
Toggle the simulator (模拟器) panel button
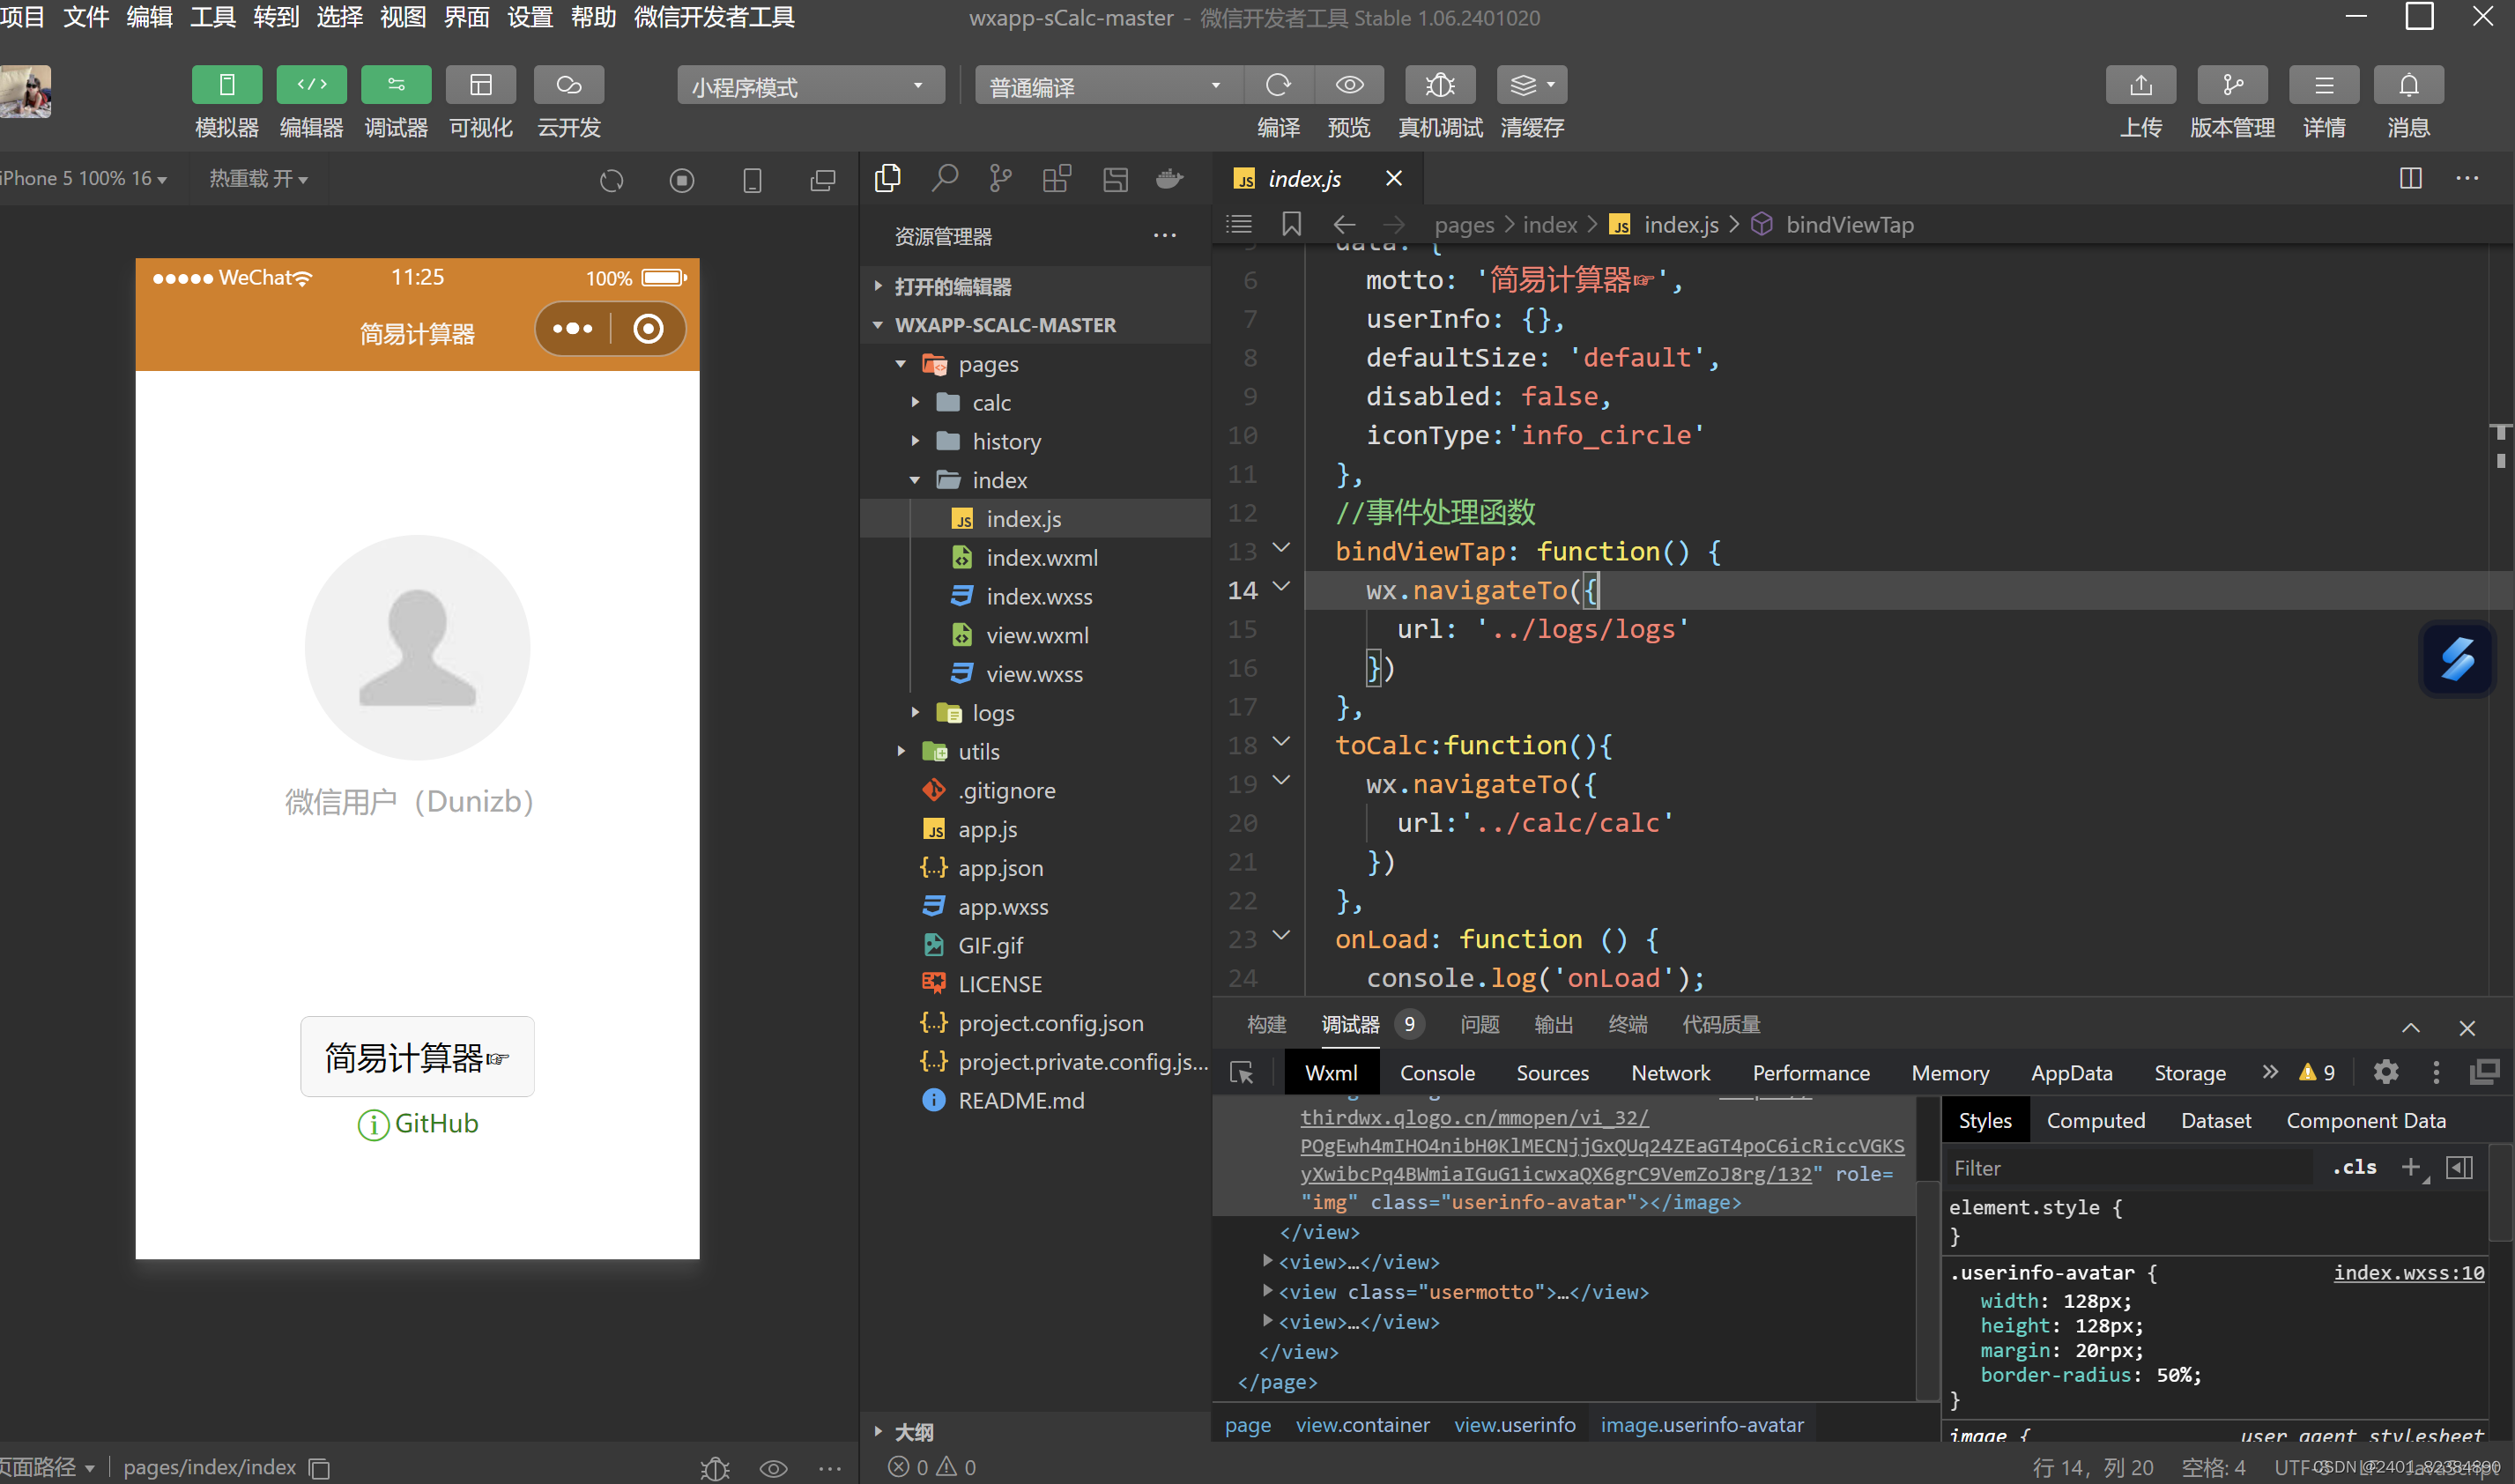[226, 85]
